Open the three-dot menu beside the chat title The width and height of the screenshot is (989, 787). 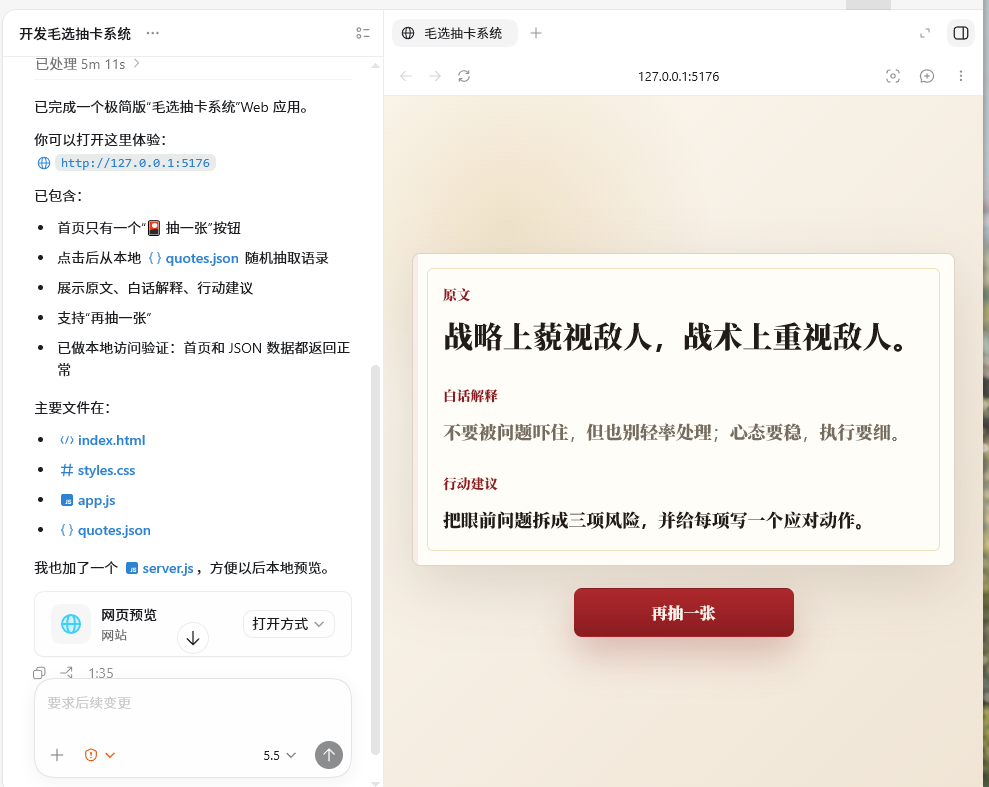pos(153,33)
